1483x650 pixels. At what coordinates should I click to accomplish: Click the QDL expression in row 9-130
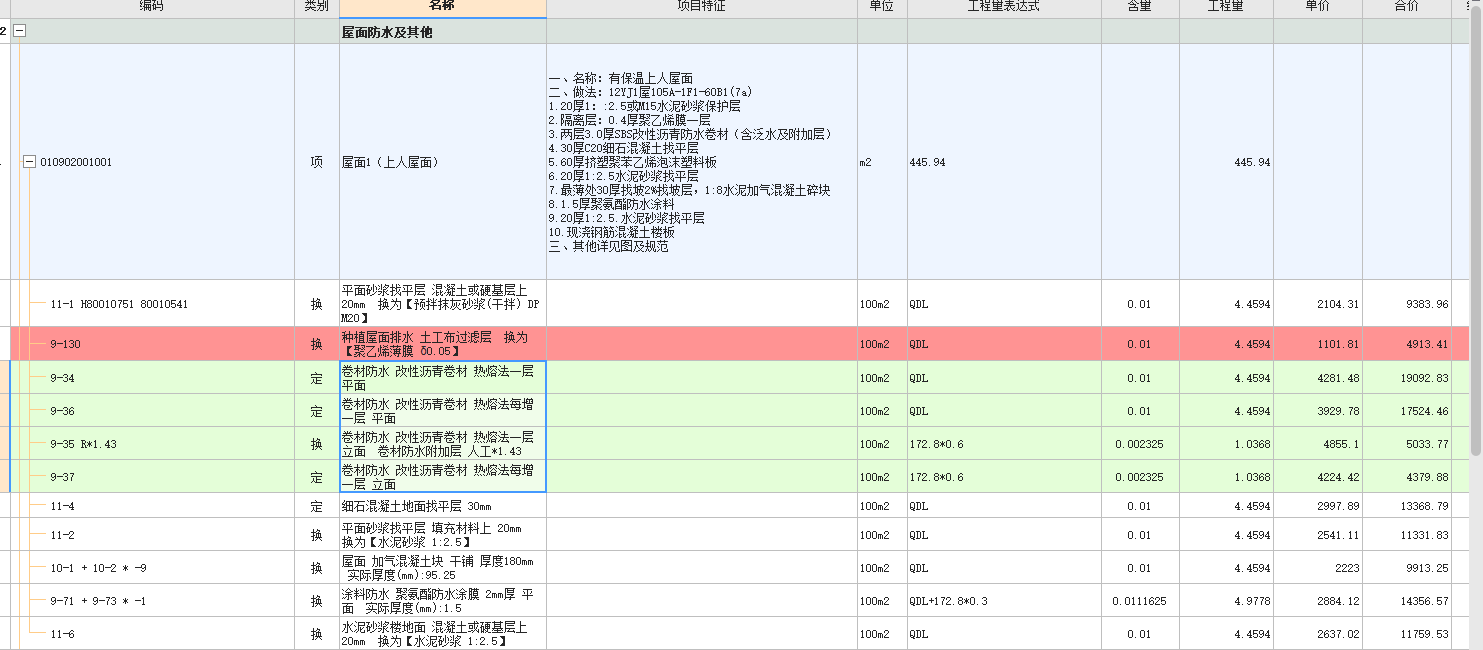[x=1004, y=344]
